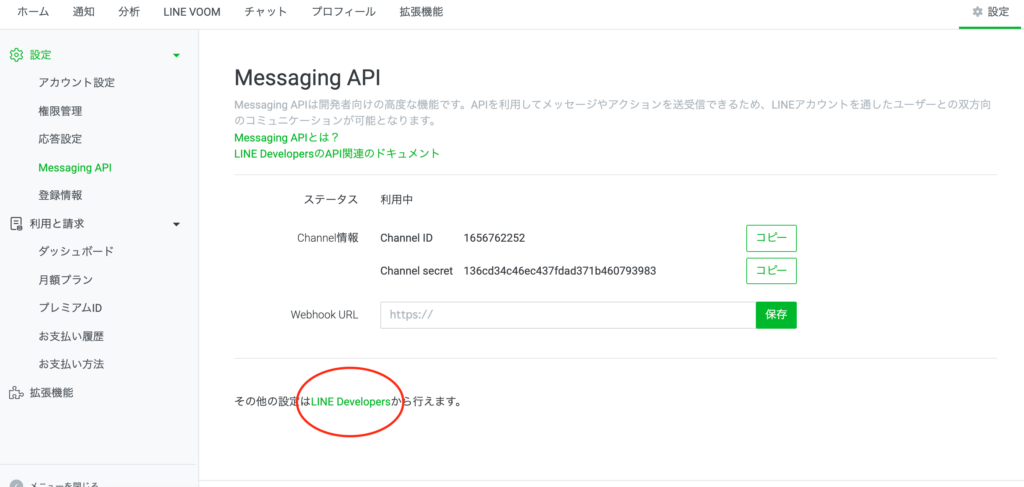
Task: Open 月額プラン in the sidebar
Action: click(65, 280)
